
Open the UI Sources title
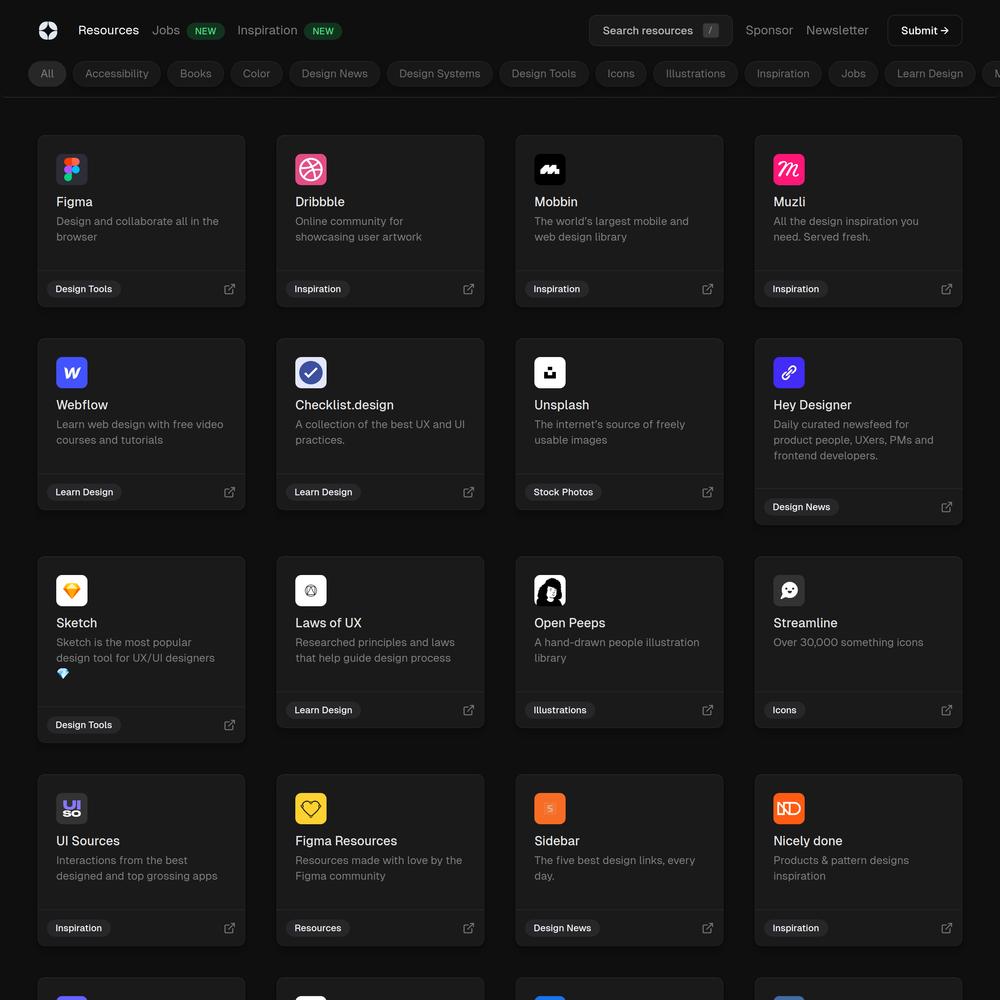point(88,841)
